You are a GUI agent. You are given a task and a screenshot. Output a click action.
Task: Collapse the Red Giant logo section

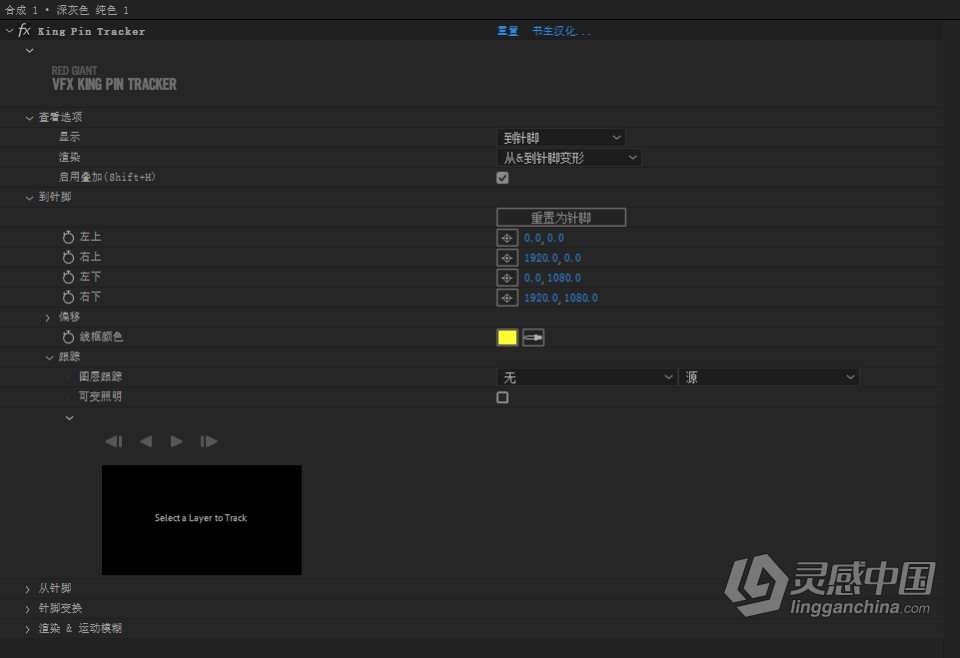tap(29, 51)
